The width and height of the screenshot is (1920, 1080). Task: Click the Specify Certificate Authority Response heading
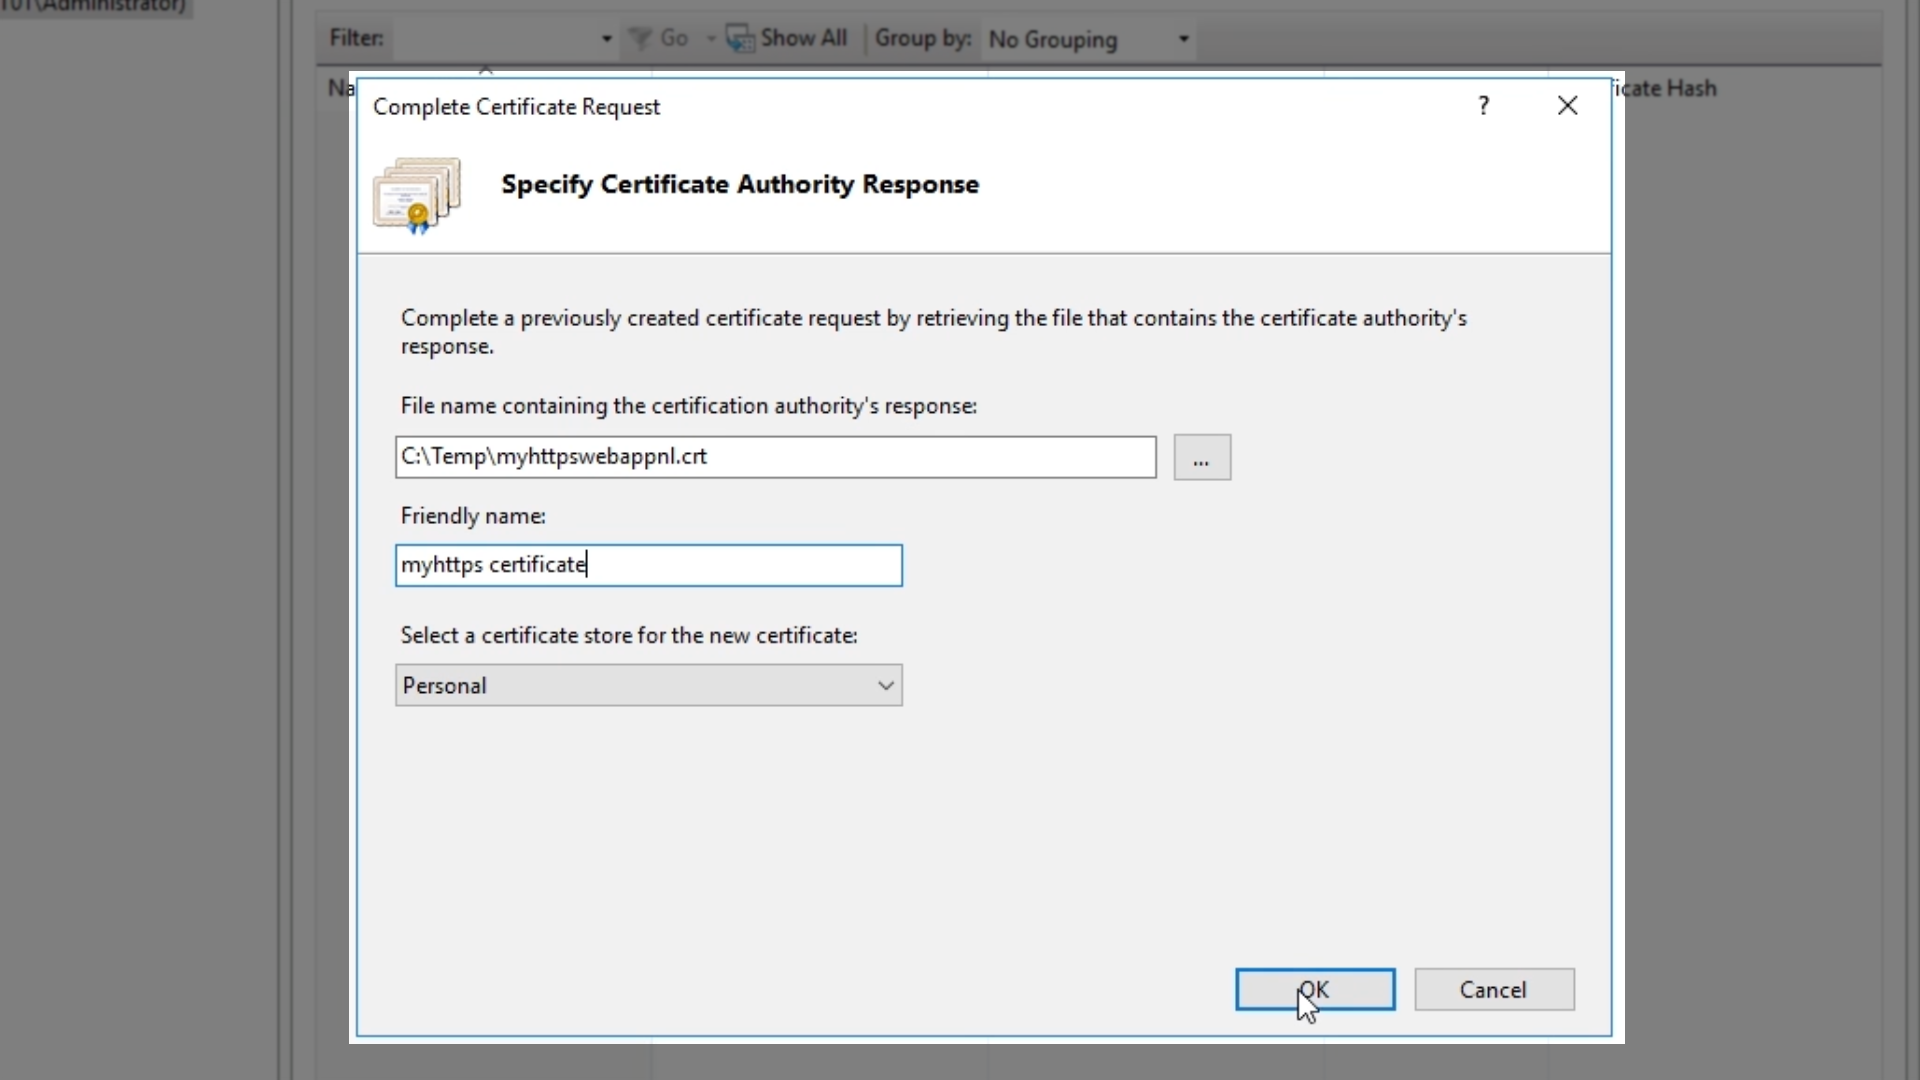click(740, 185)
